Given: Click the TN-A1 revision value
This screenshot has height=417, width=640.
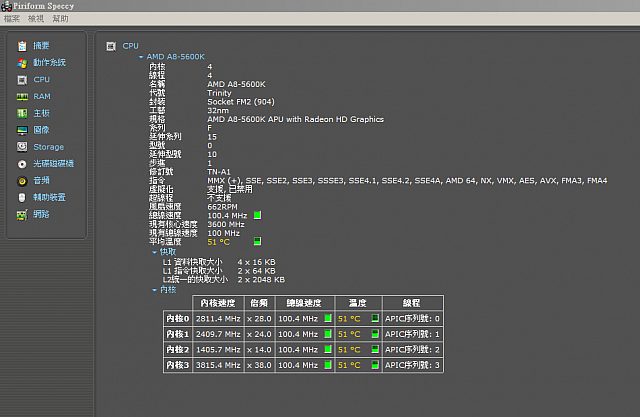Looking at the screenshot, I should 219,172.
